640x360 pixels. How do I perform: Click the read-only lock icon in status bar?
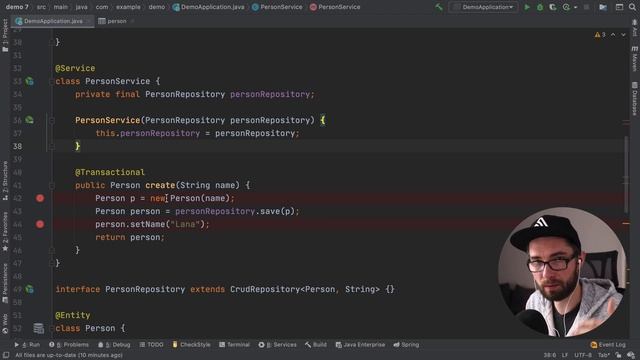click(x=618, y=356)
